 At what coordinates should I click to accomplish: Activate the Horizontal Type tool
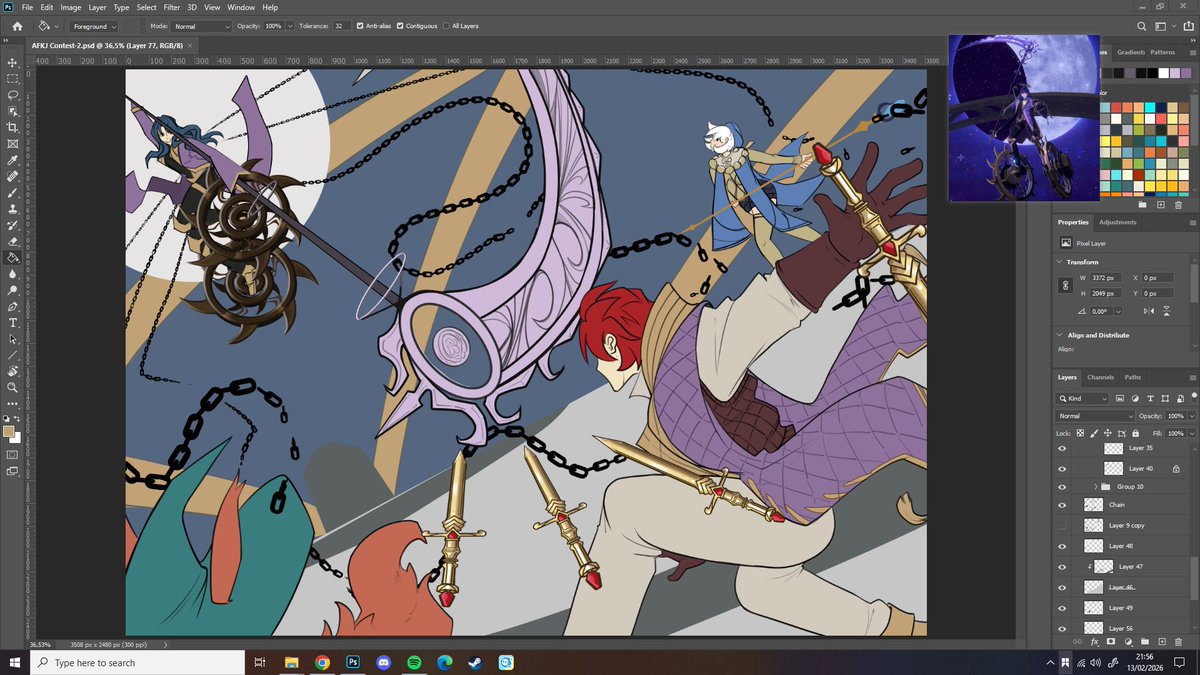(x=13, y=323)
